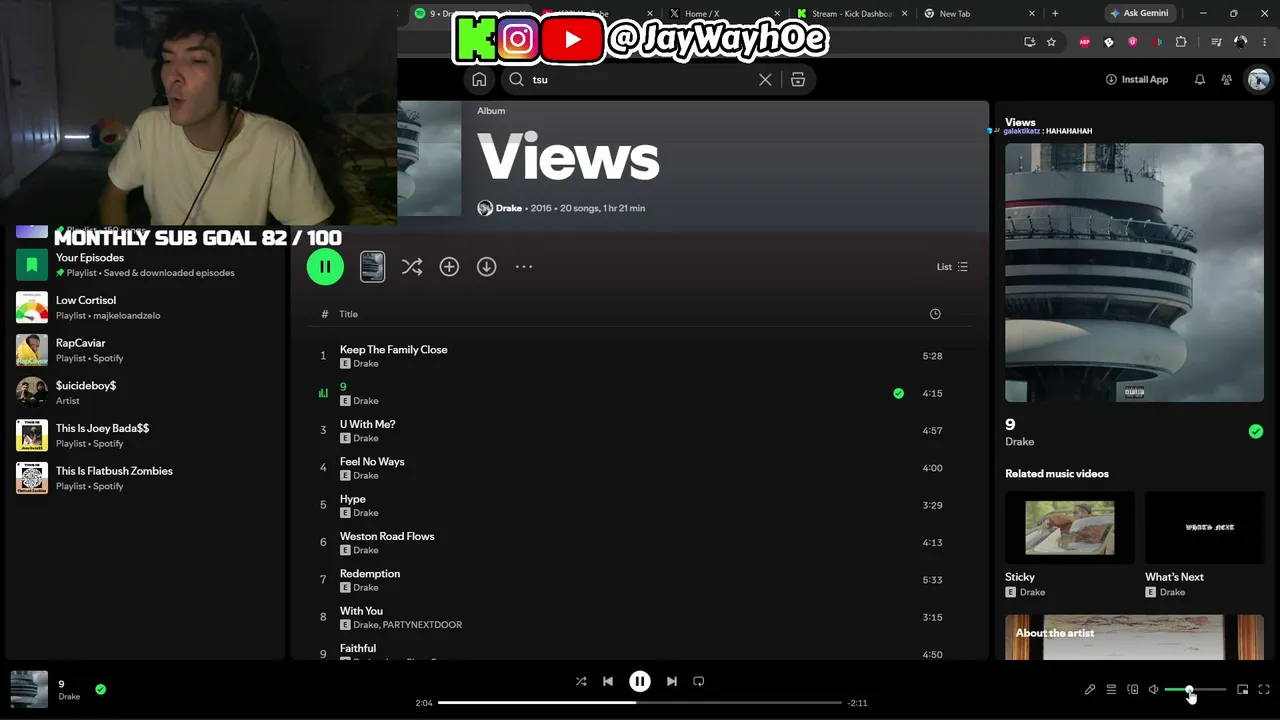
Task: Go to Spotify Home via house icon
Action: pyautogui.click(x=479, y=80)
